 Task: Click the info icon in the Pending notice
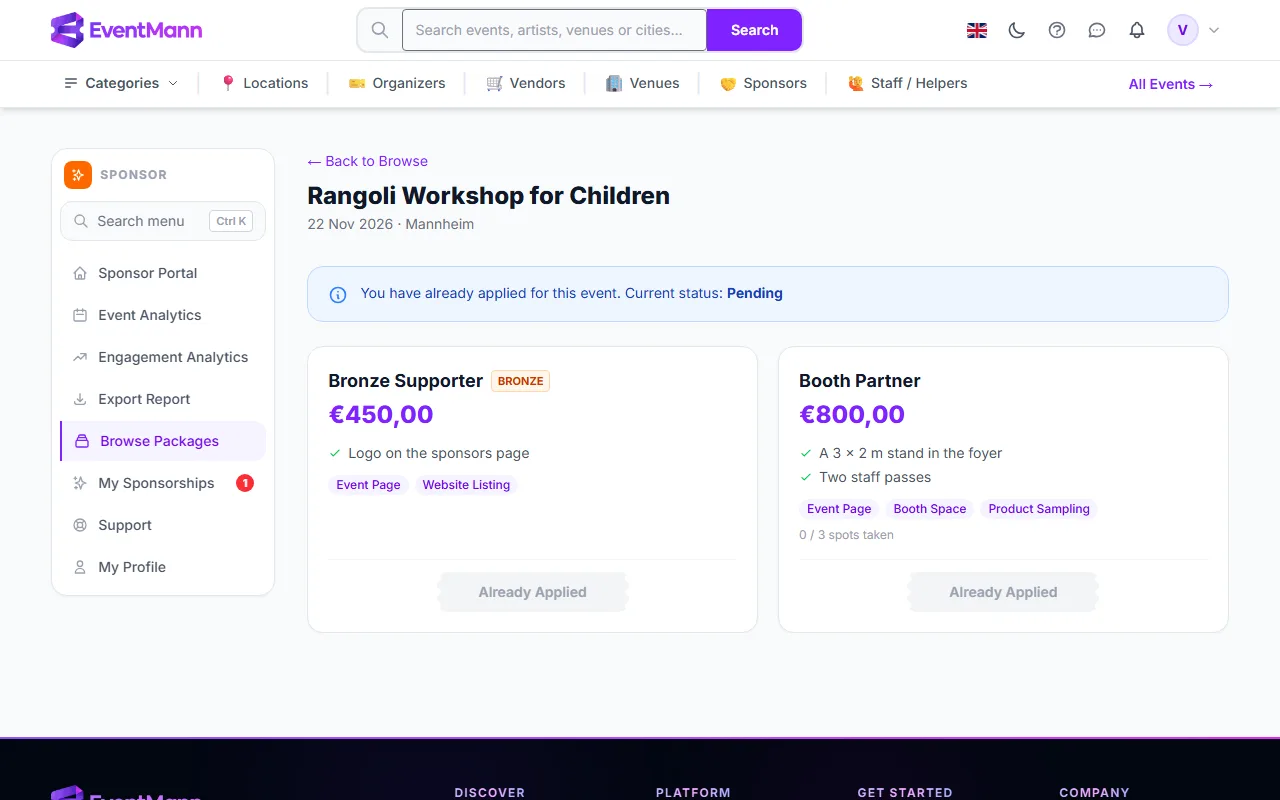pos(338,294)
